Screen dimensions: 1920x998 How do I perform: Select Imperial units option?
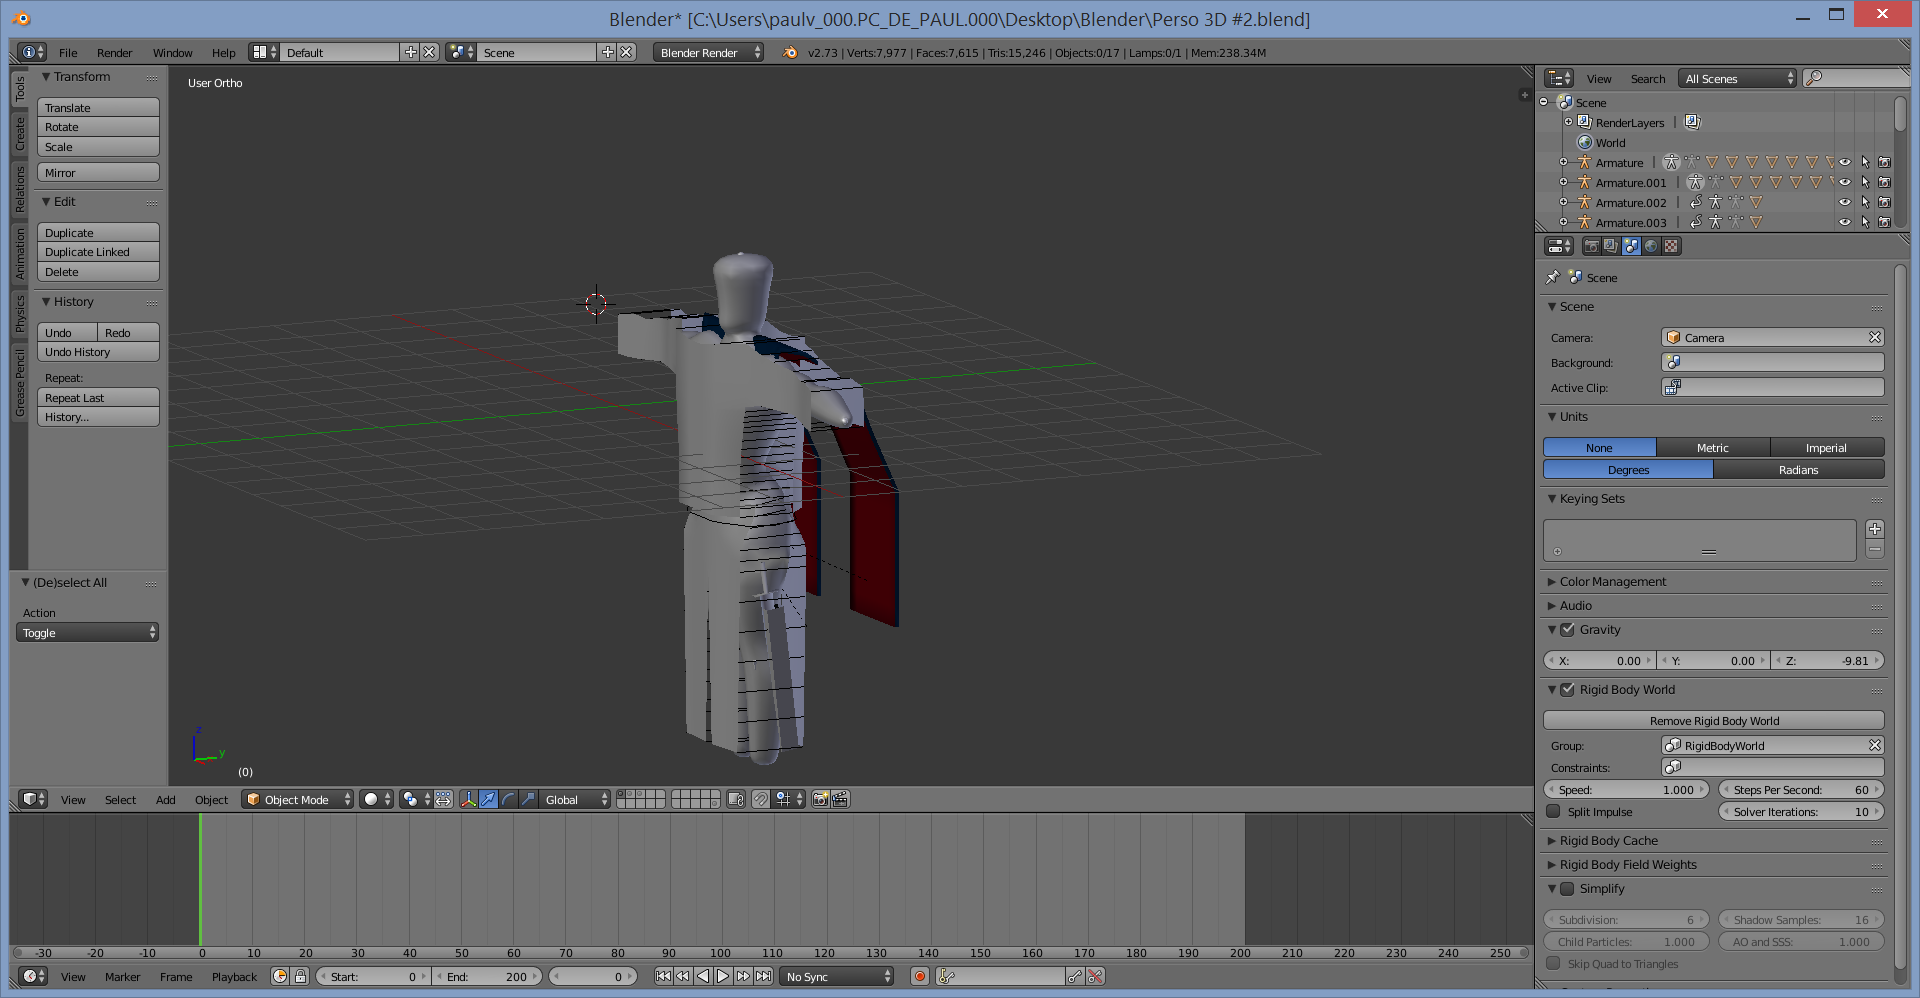pyautogui.click(x=1827, y=447)
